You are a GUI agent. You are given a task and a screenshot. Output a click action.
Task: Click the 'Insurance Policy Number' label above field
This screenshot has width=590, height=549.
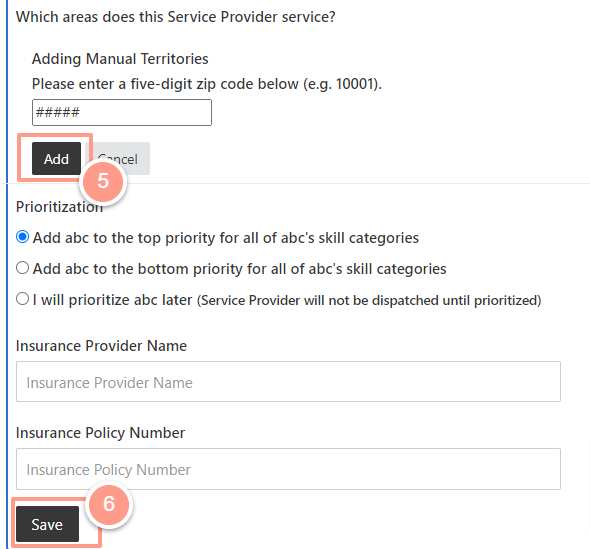(100, 433)
